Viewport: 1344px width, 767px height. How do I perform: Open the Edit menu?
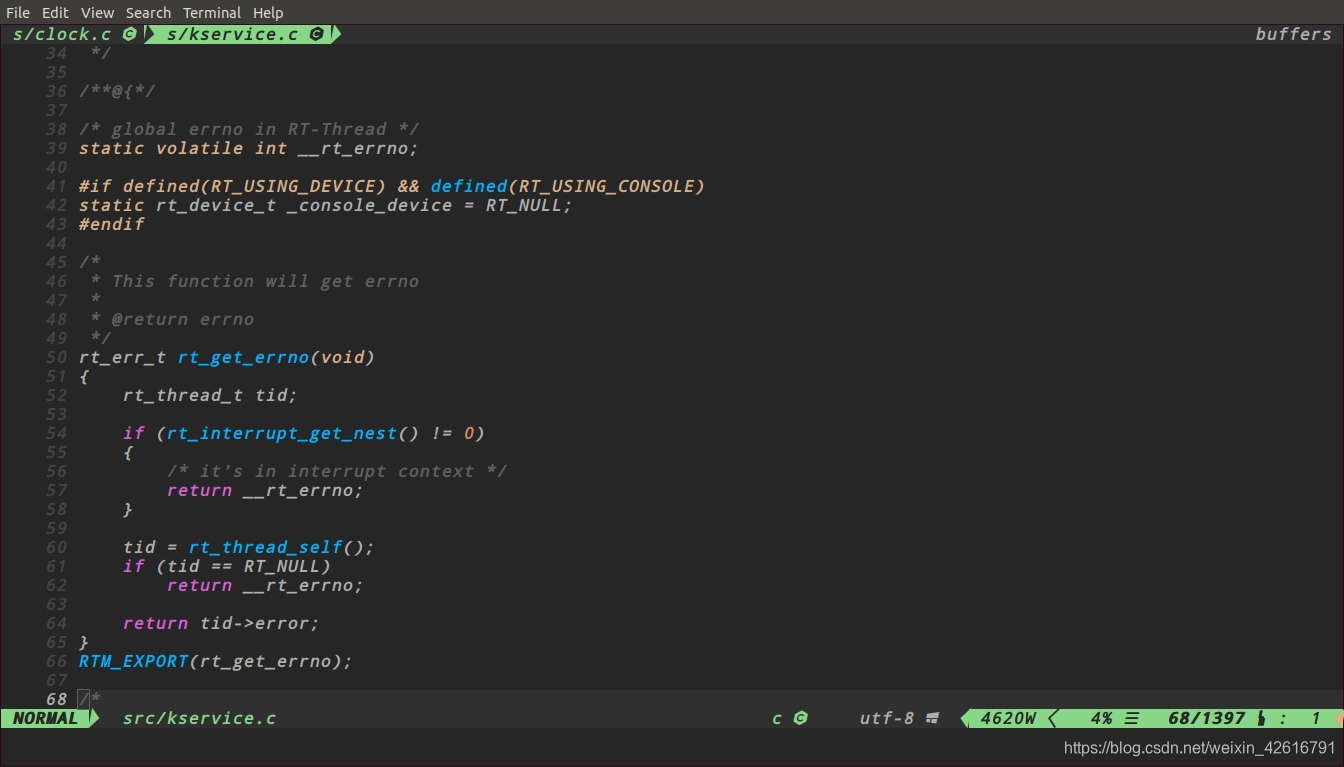(x=55, y=13)
